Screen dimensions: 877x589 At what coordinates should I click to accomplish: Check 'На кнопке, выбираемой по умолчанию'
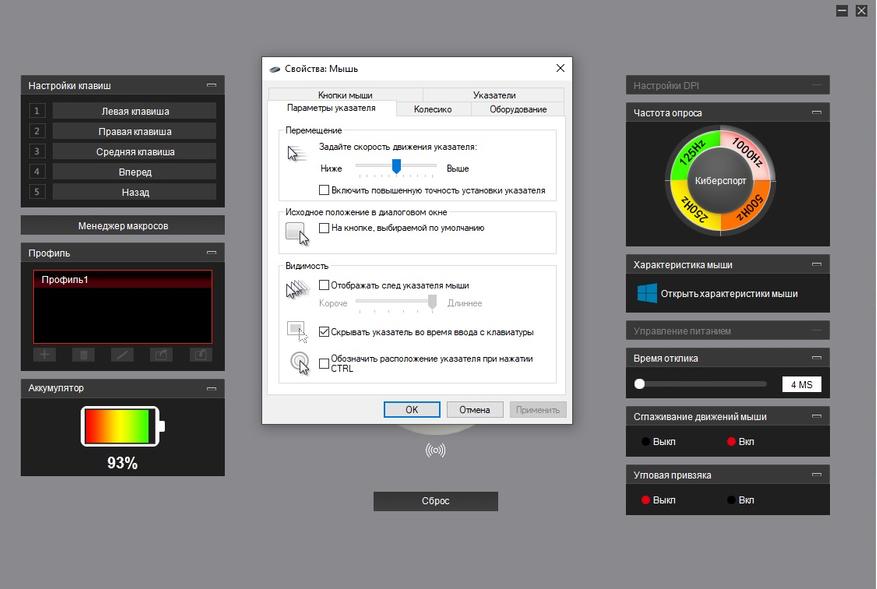[x=324, y=228]
